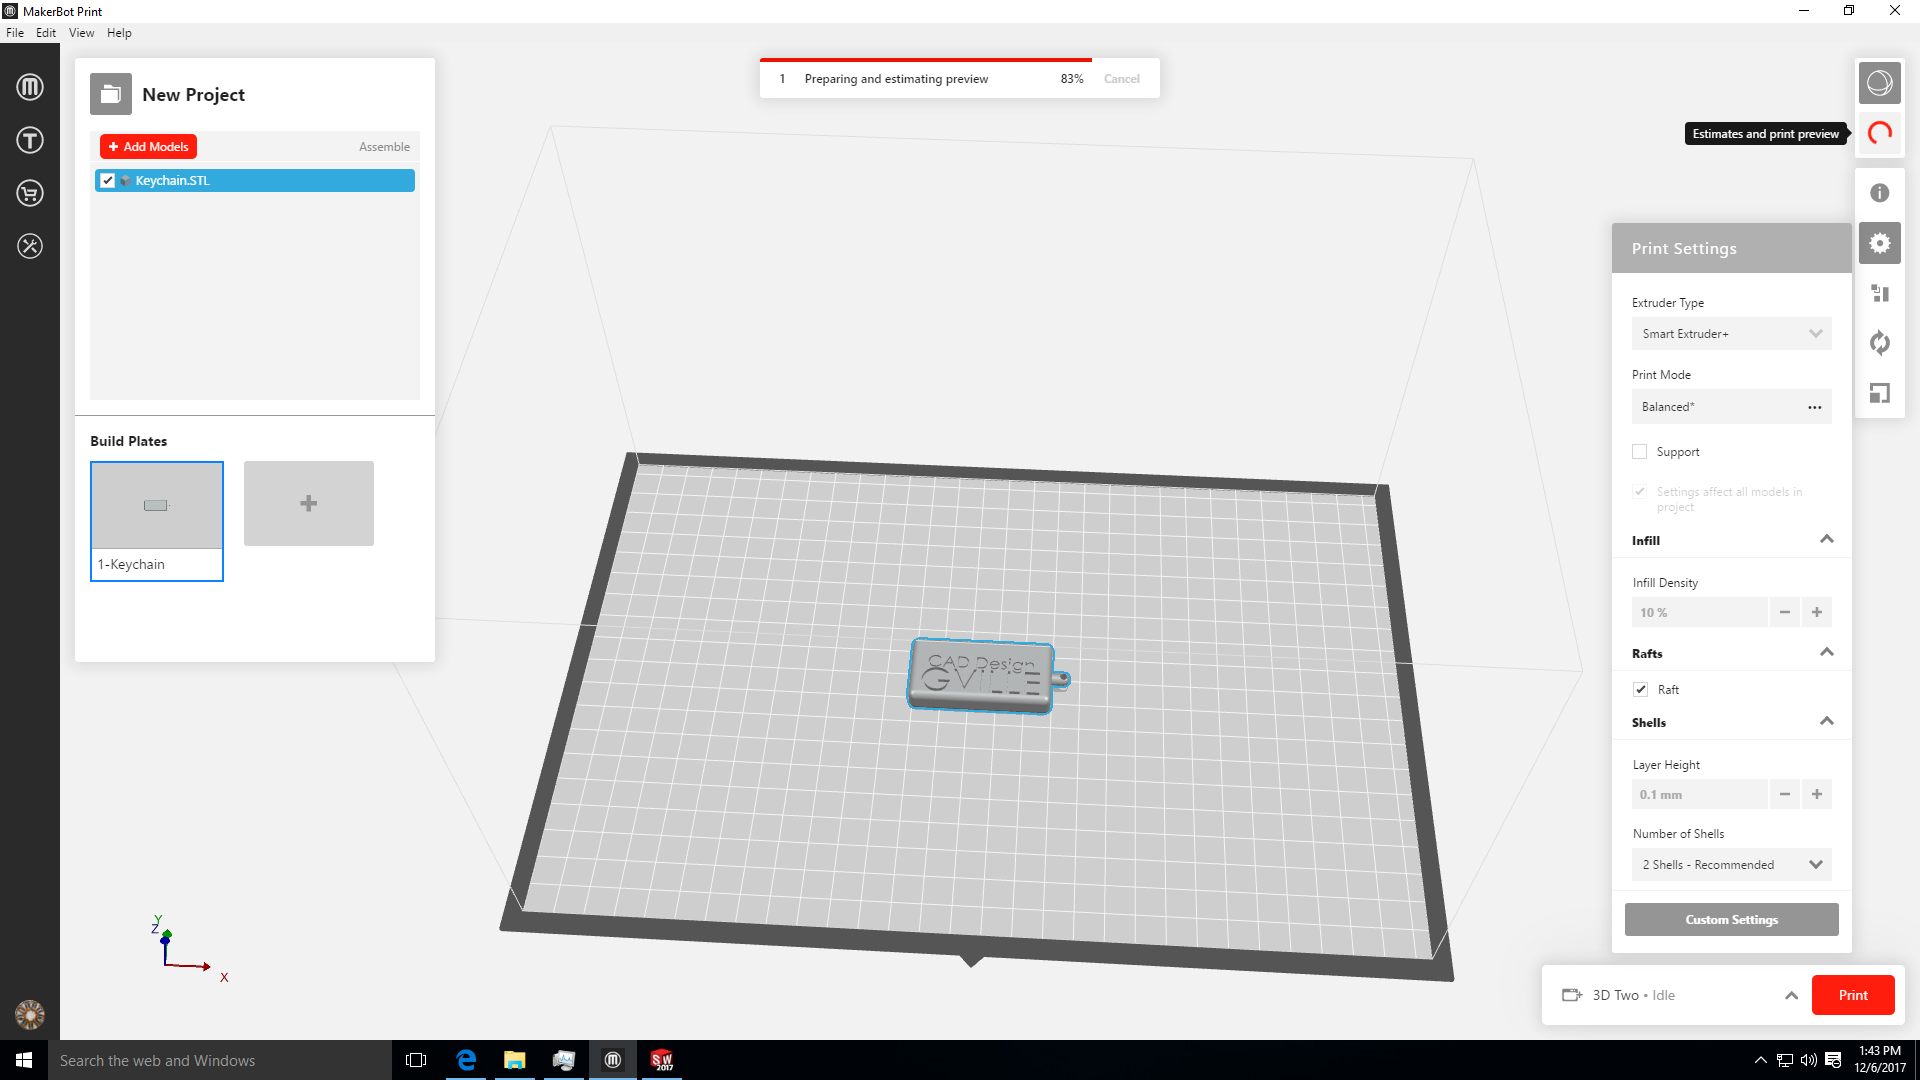Open the model info panel
The image size is (1920, 1080).
pos(1880,192)
